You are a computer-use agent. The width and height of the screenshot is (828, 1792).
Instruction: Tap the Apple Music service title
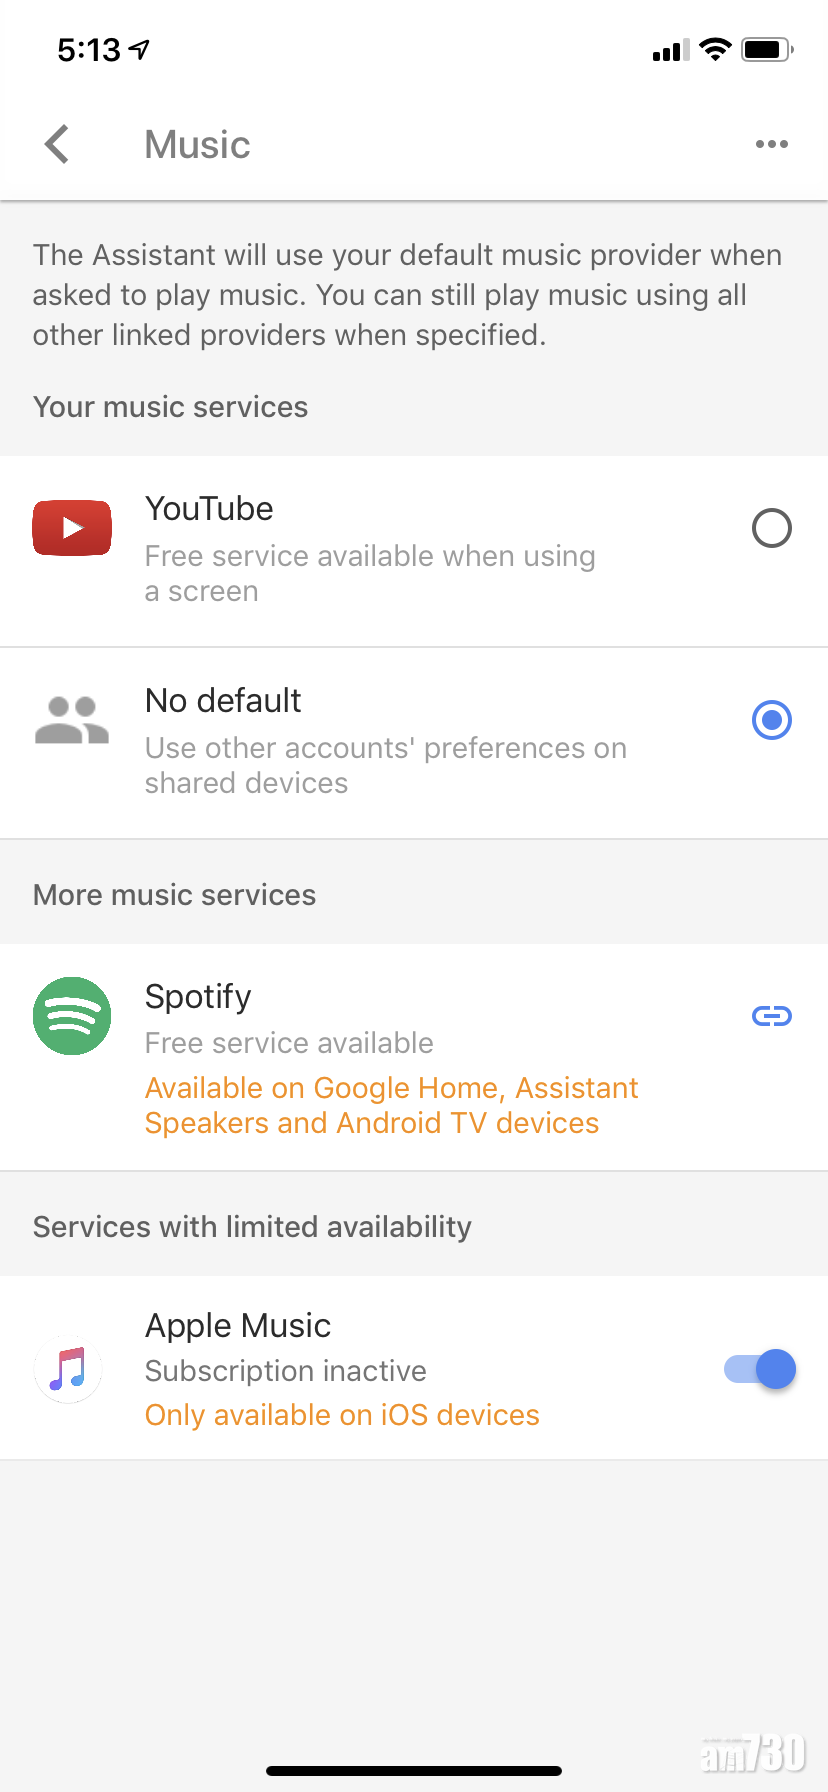(x=238, y=1326)
